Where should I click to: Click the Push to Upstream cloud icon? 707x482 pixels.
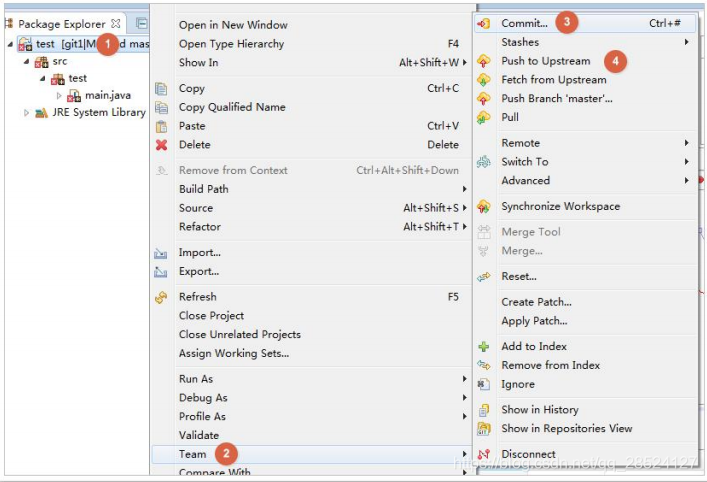(483, 61)
